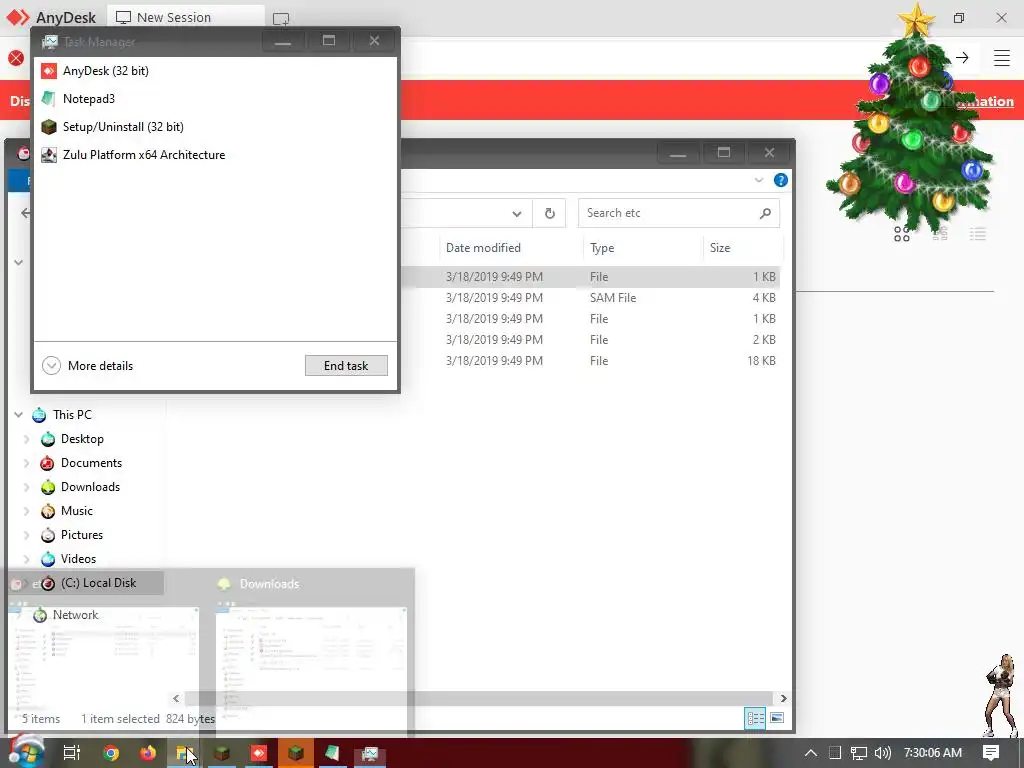Refresh the etc folder view

point(550,214)
